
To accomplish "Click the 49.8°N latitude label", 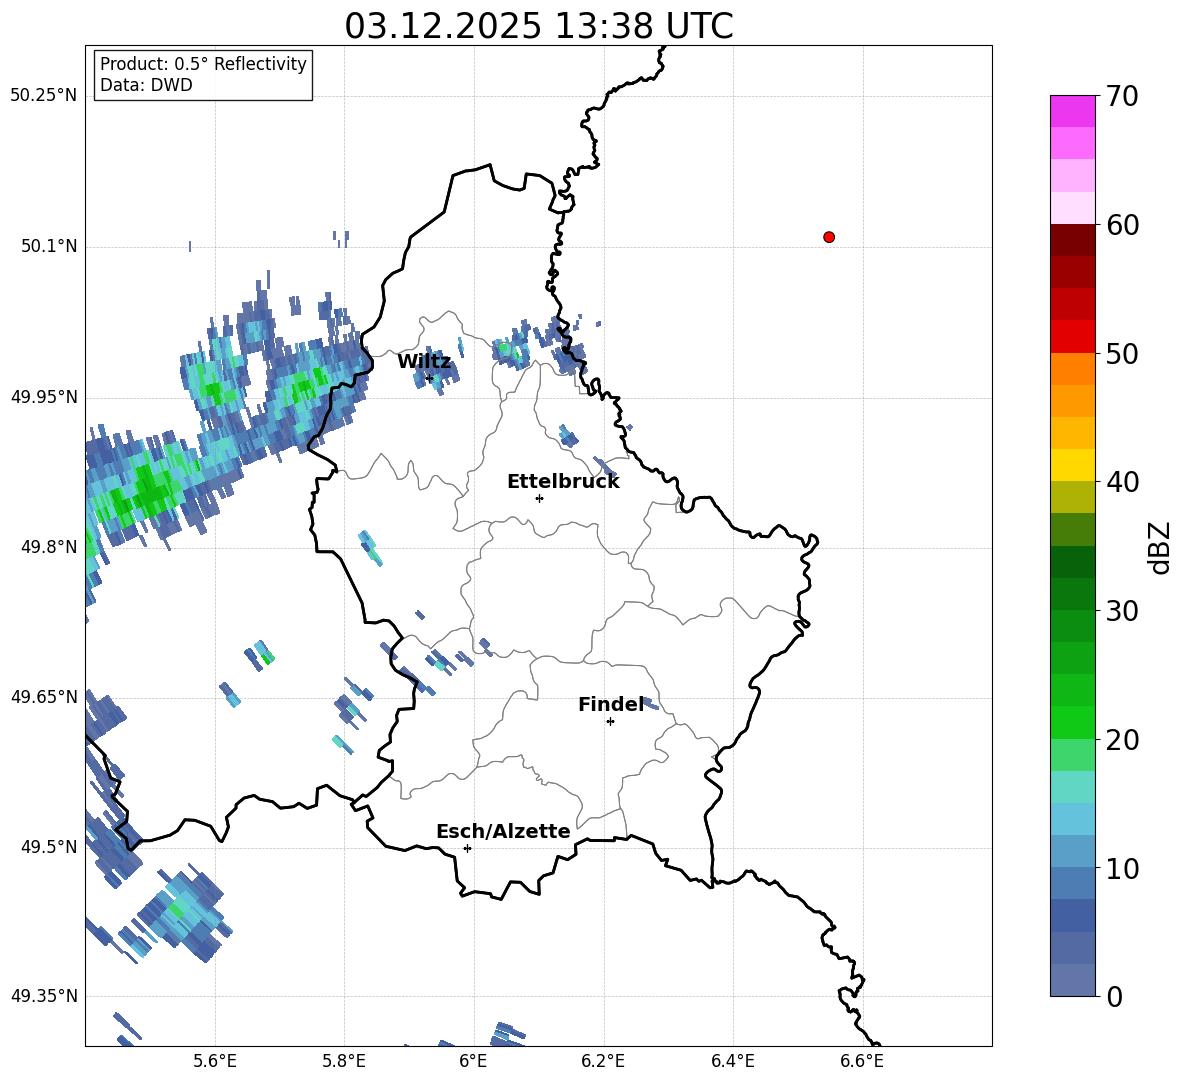I will pos(48,547).
